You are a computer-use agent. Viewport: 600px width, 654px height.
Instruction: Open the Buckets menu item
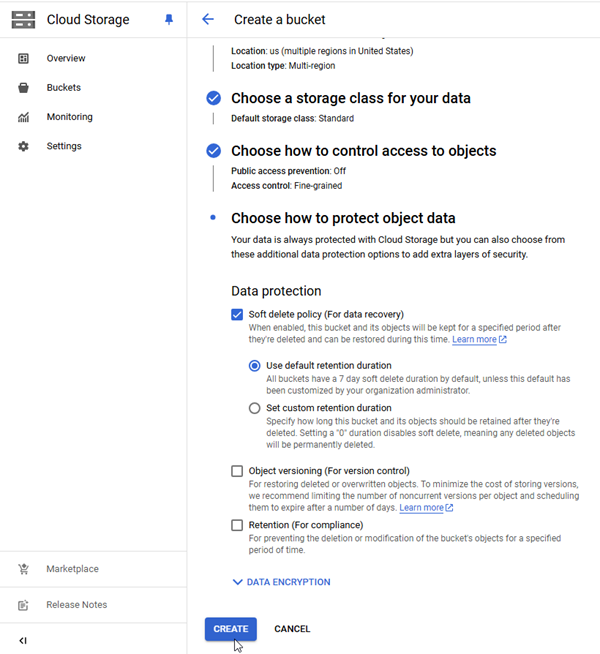(63, 88)
